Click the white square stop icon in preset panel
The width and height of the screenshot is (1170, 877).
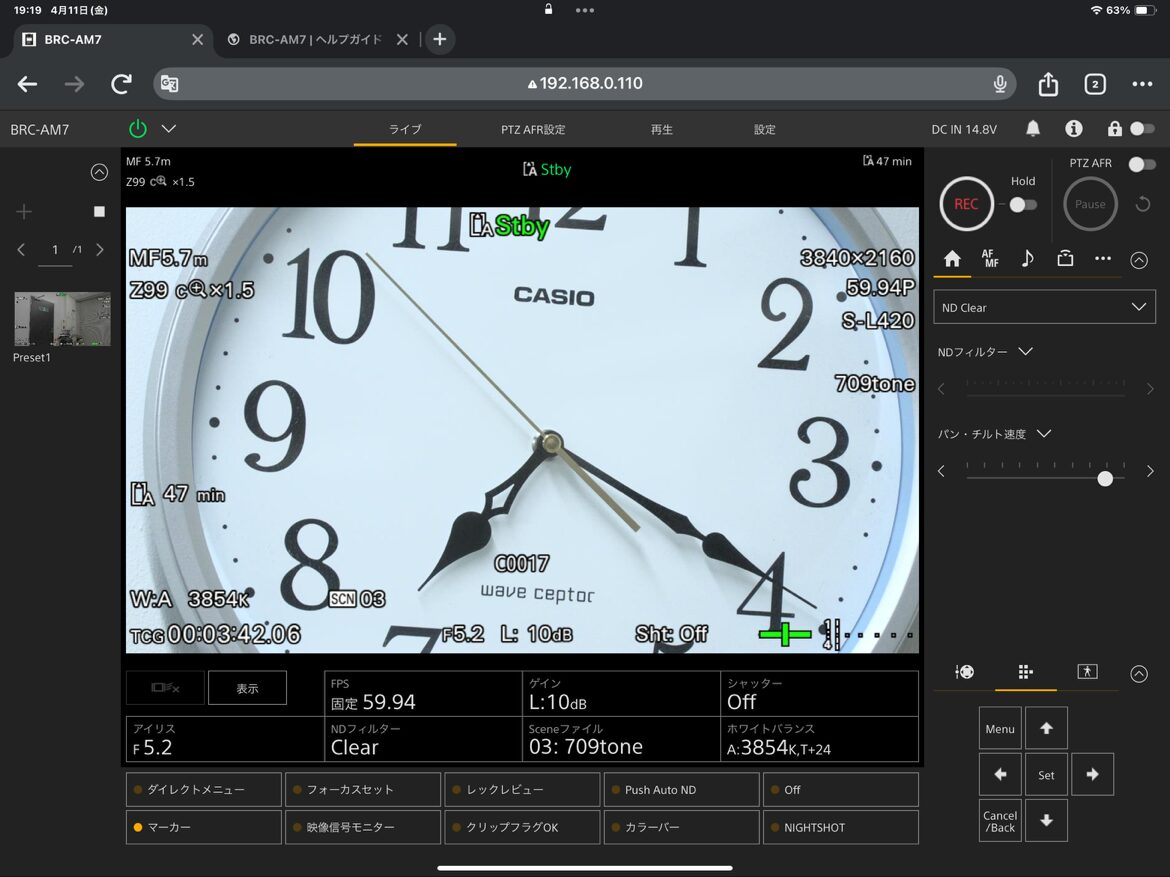pyautogui.click(x=99, y=212)
